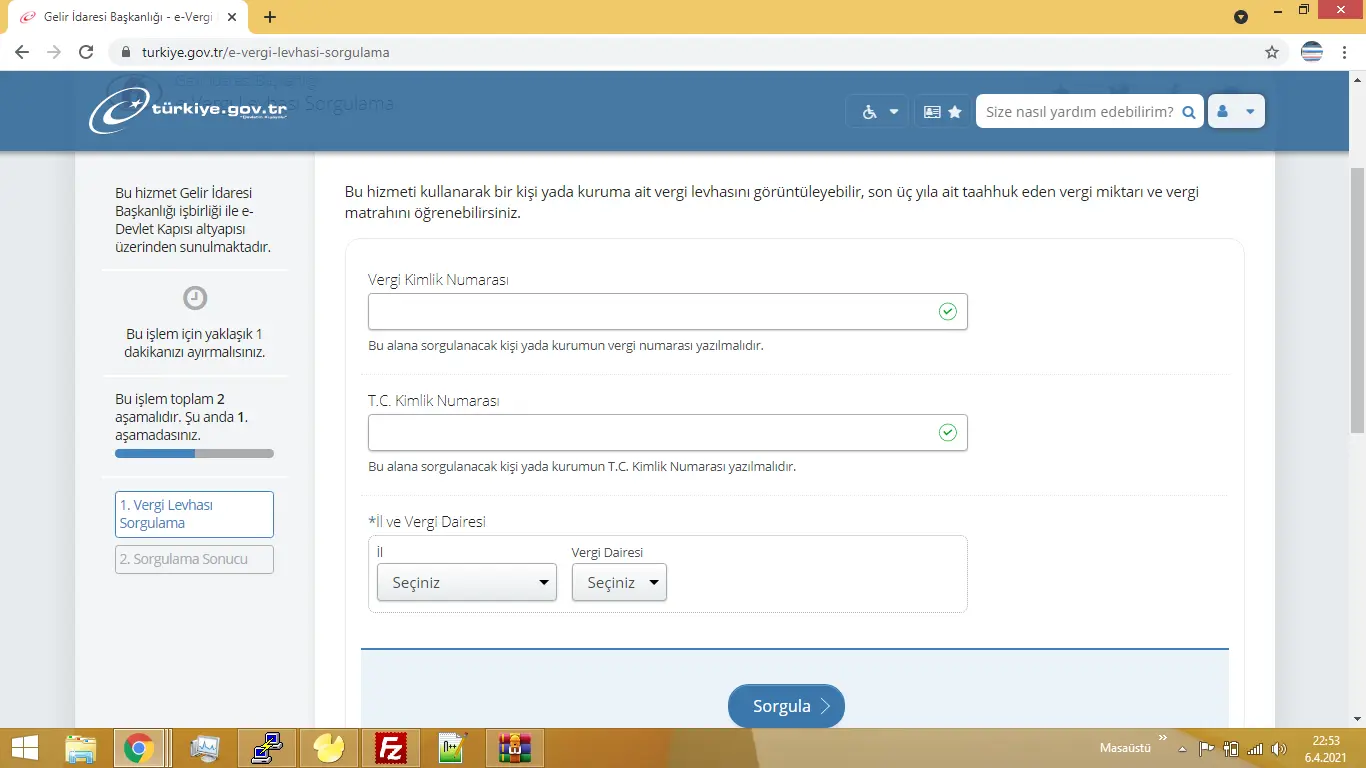
Task: Expand the İl province dropdown
Action: [x=466, y=582]
